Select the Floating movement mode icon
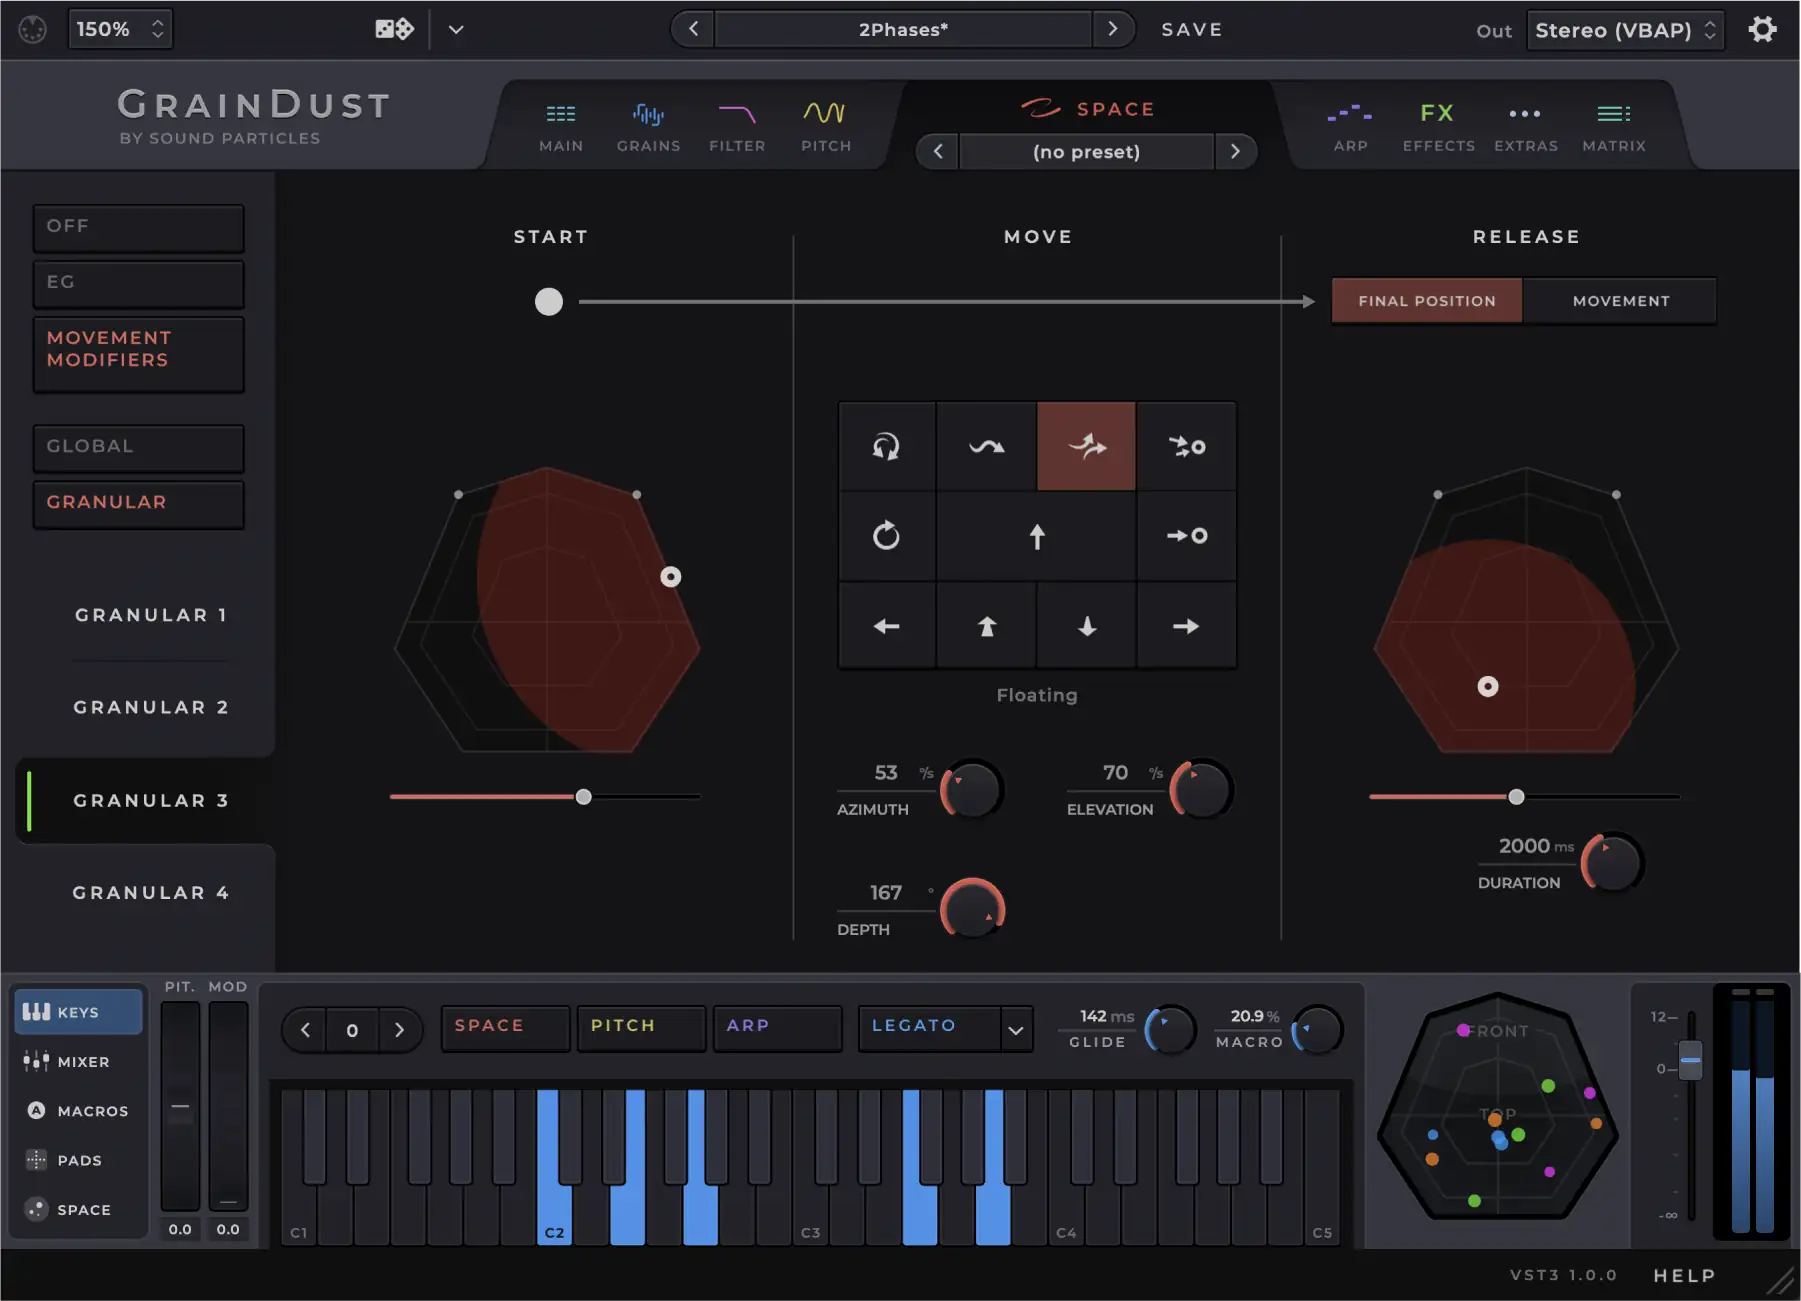1801x1301 pixels. tap(1085, 446)
